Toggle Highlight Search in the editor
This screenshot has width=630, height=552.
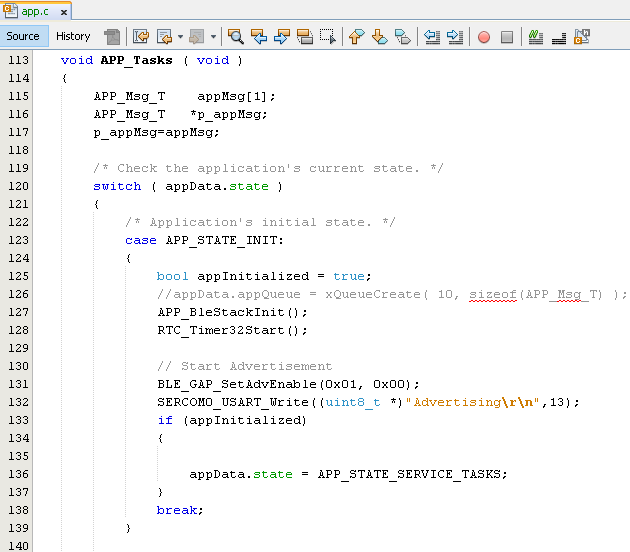pyautogui.click(x=304, y=37)
